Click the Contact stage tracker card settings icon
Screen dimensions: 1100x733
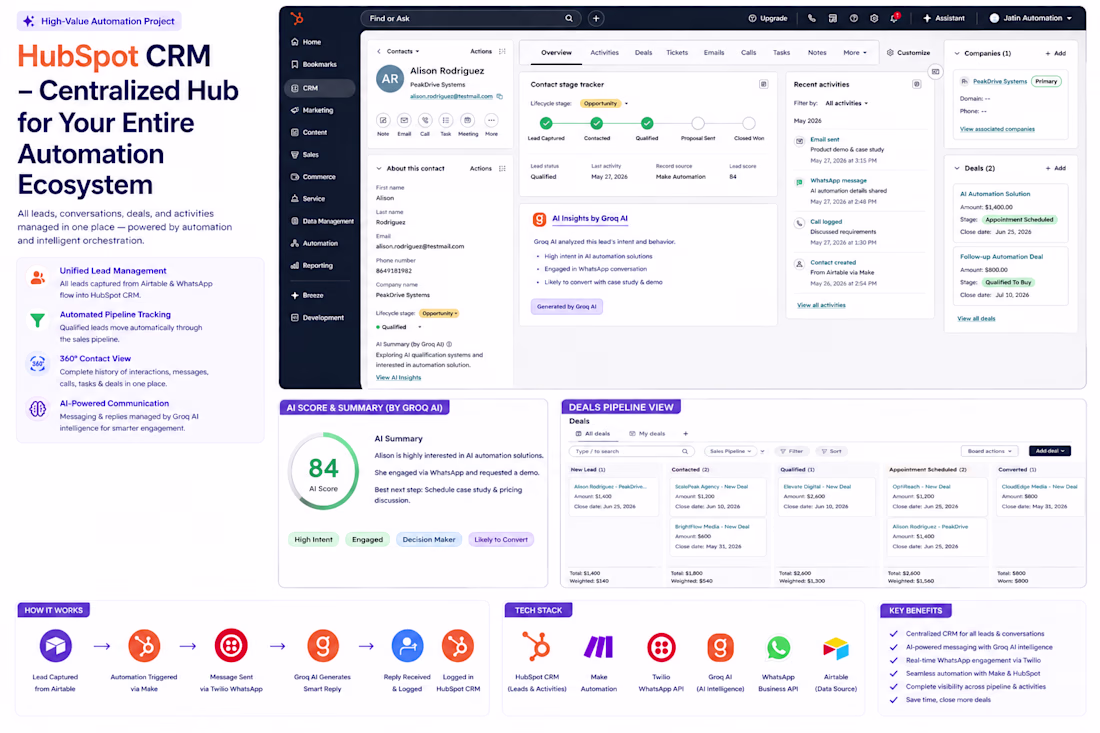coord(763,84)
